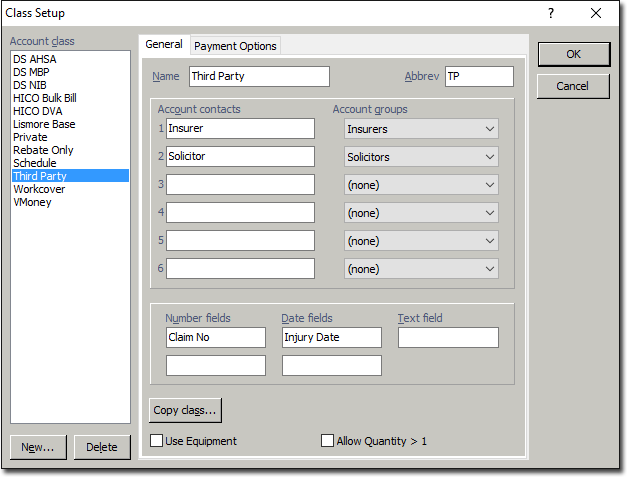This screenshot has width=627, height=477.
Task: Open account group dropdown for contact 3
Action: (x=421, y=185)
